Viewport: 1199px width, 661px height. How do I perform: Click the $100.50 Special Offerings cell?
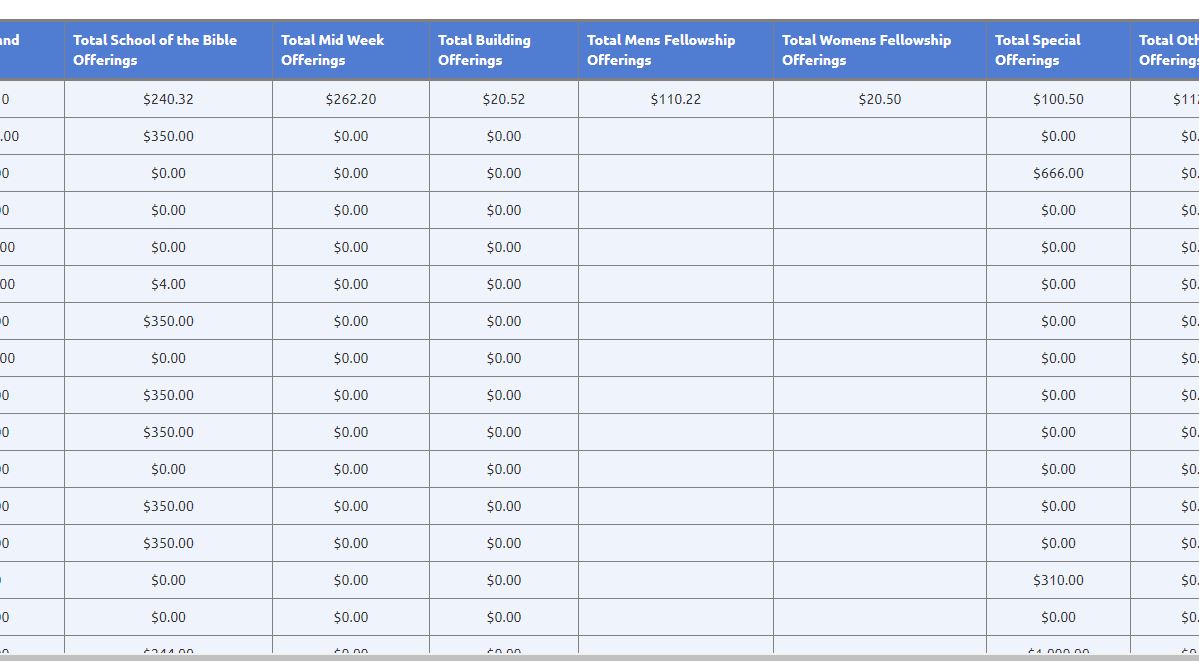(1058, 99)
